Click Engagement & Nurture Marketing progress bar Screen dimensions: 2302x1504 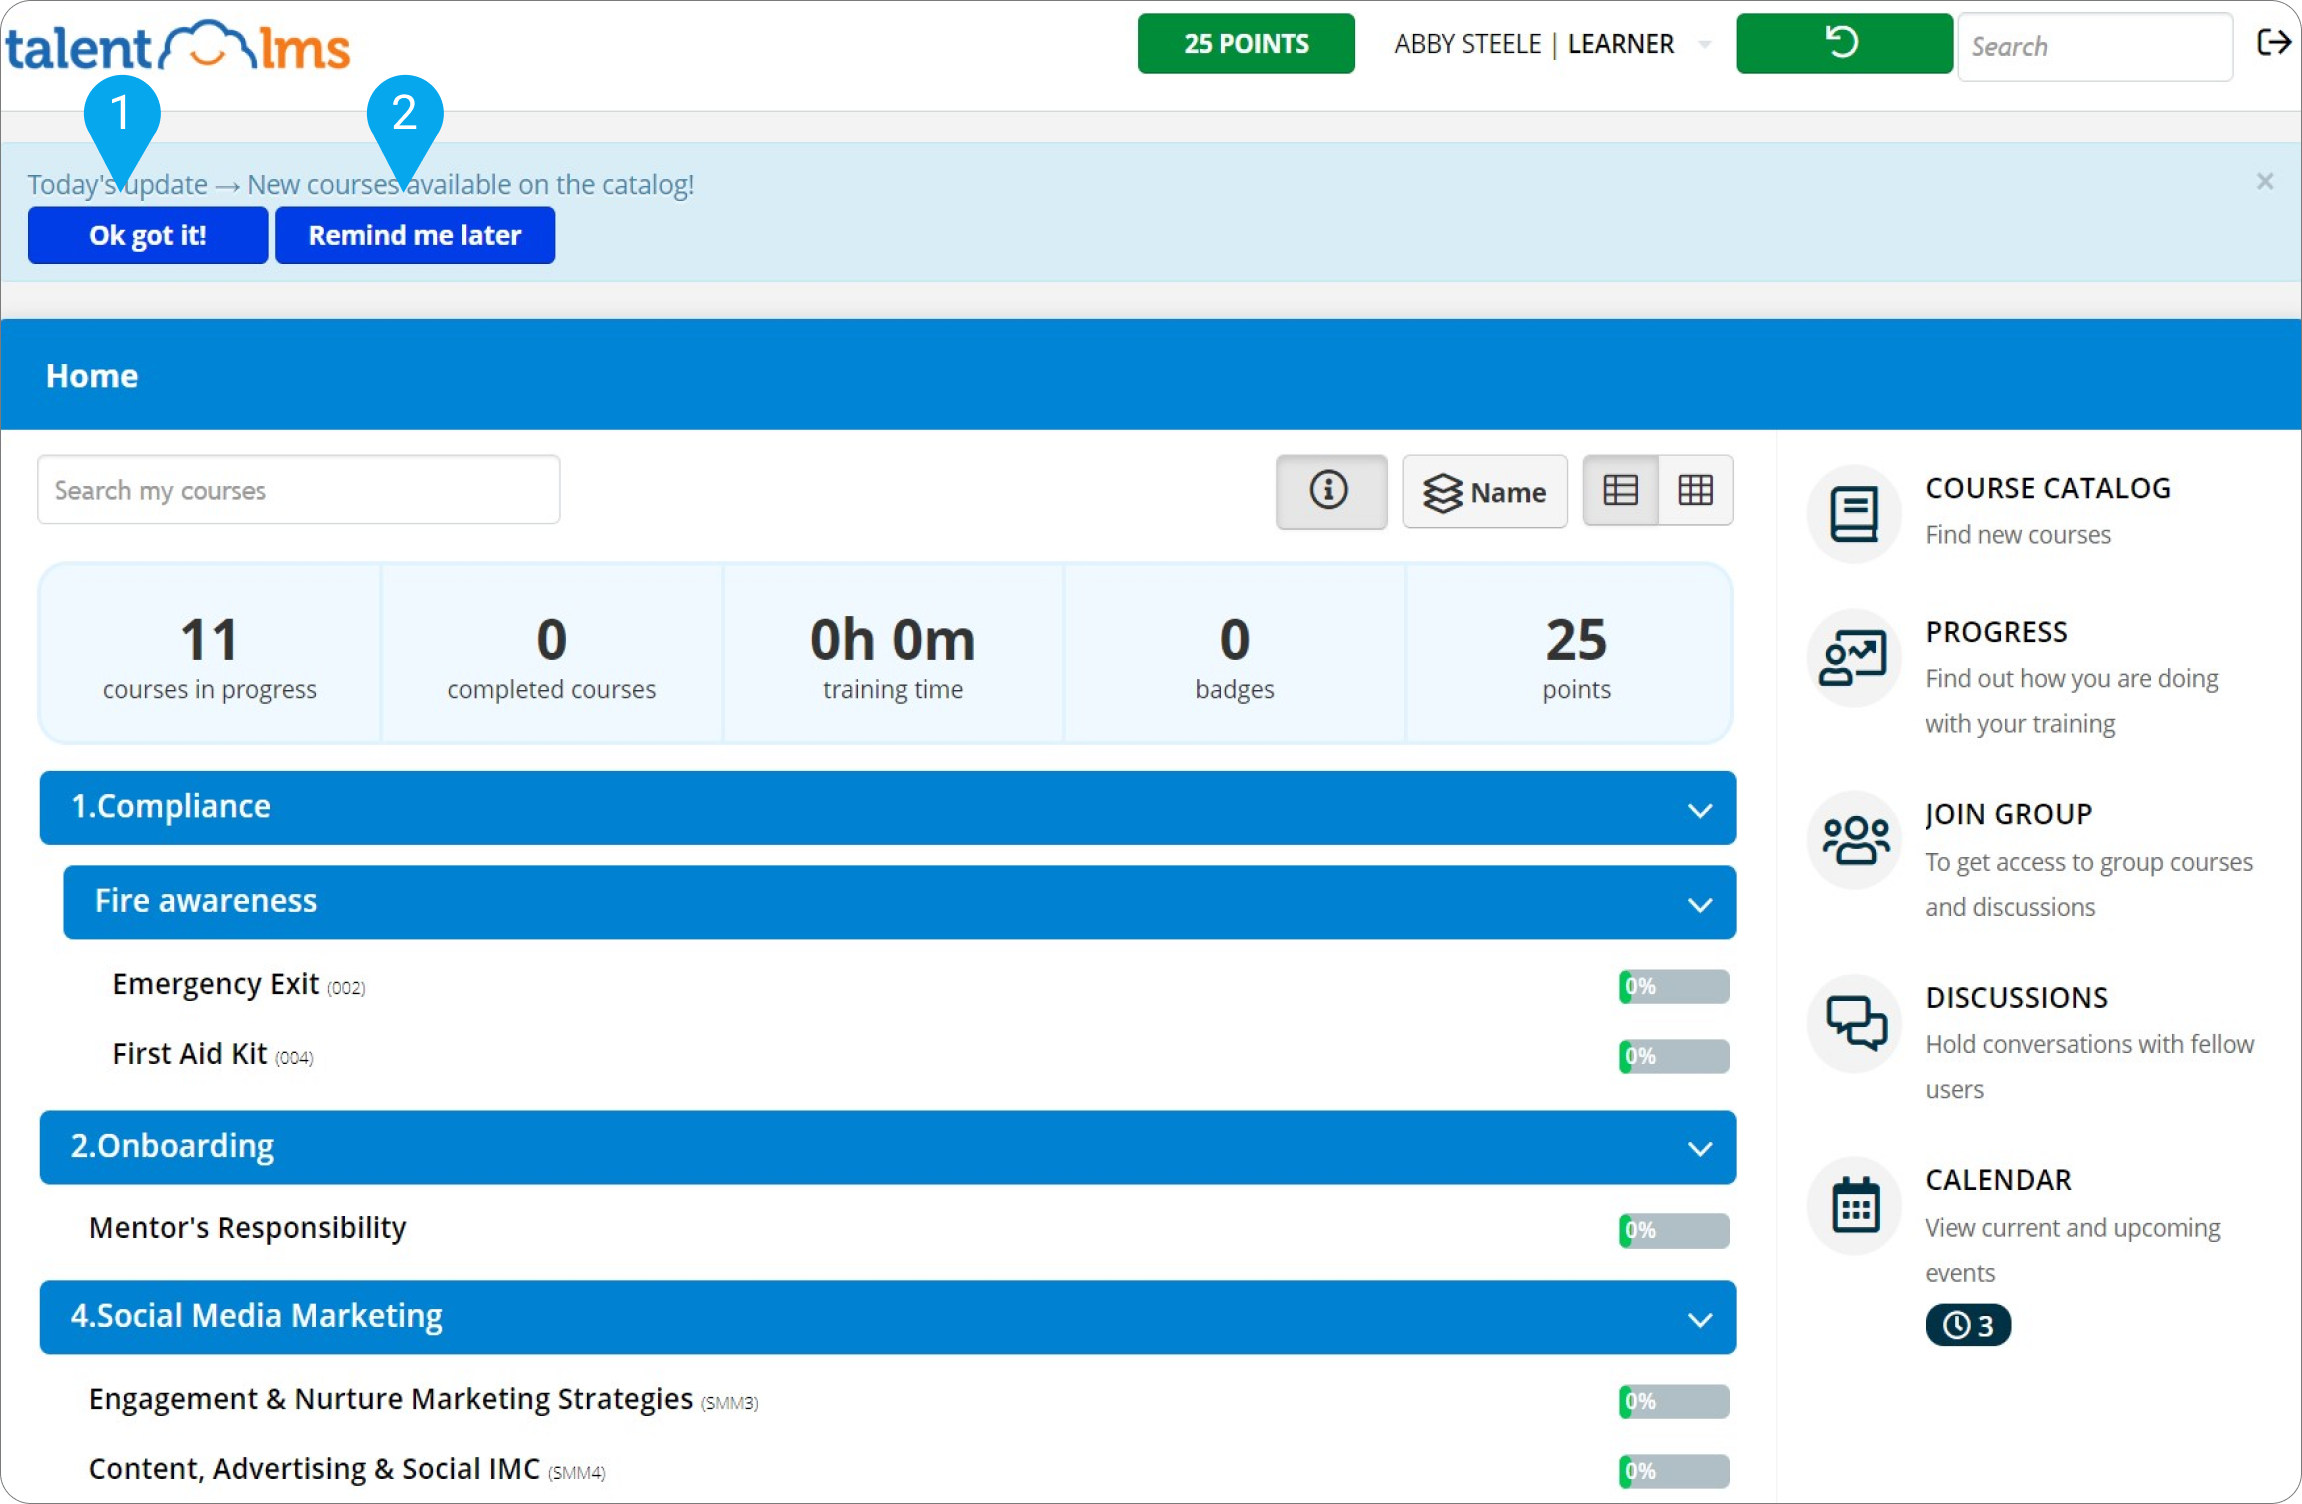click(x=1674, y=1402)
